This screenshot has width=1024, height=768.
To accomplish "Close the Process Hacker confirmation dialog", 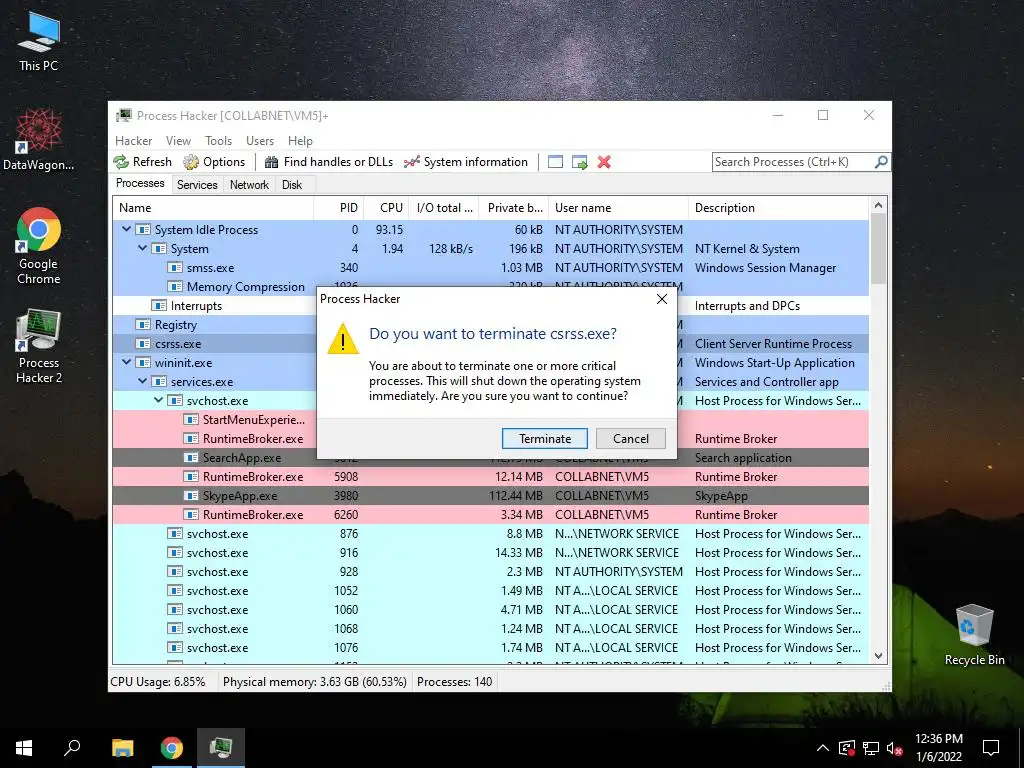I will pyautogui.click(x=662, y=299).
